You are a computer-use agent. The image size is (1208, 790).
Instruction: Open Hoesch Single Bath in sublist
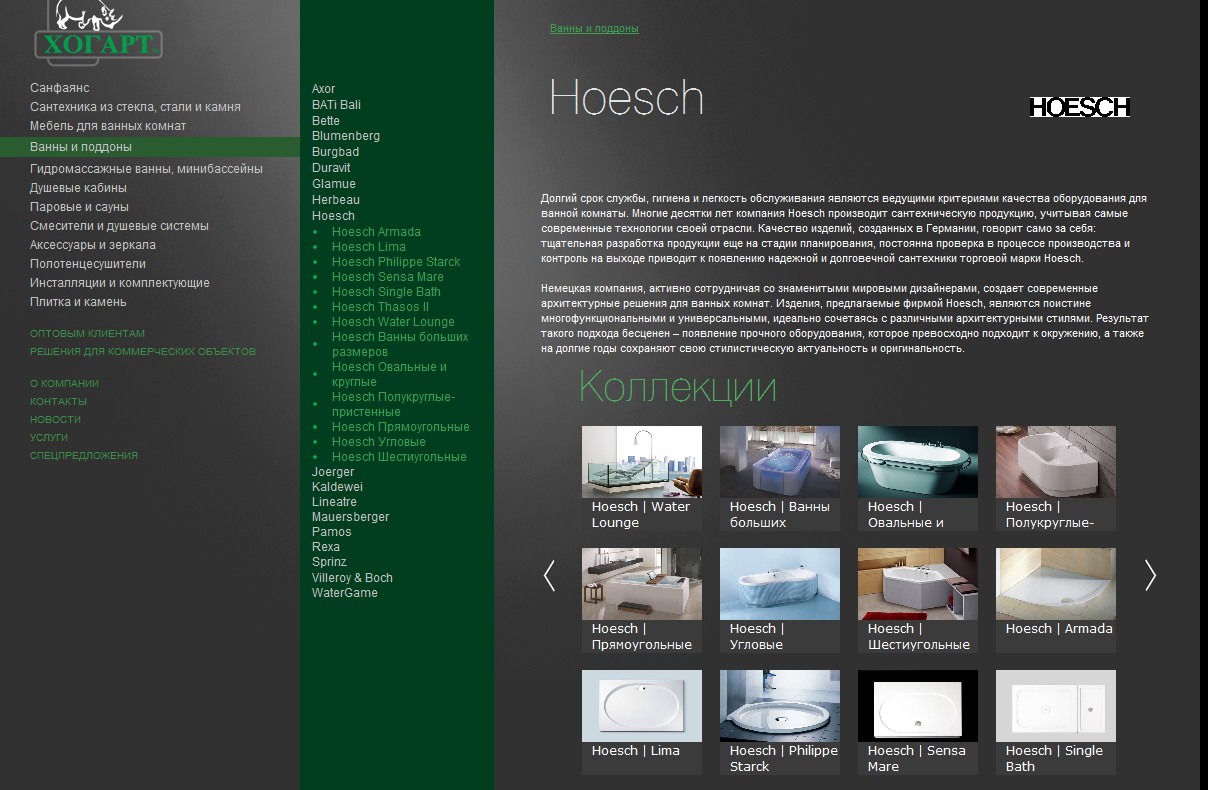coord(386,292)
